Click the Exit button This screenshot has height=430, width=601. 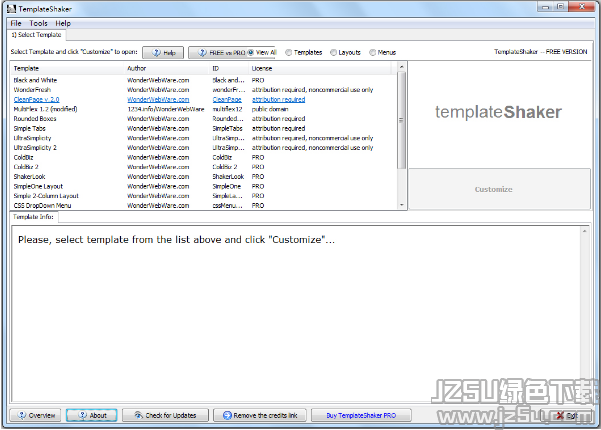click(567, 415)
